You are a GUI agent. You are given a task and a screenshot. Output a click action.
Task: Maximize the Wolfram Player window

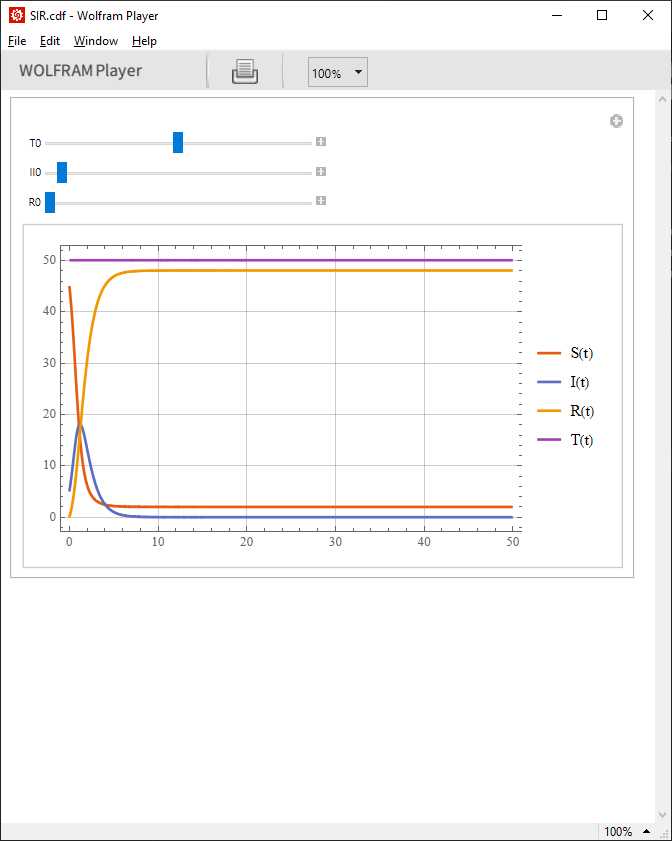pos(602,15)
